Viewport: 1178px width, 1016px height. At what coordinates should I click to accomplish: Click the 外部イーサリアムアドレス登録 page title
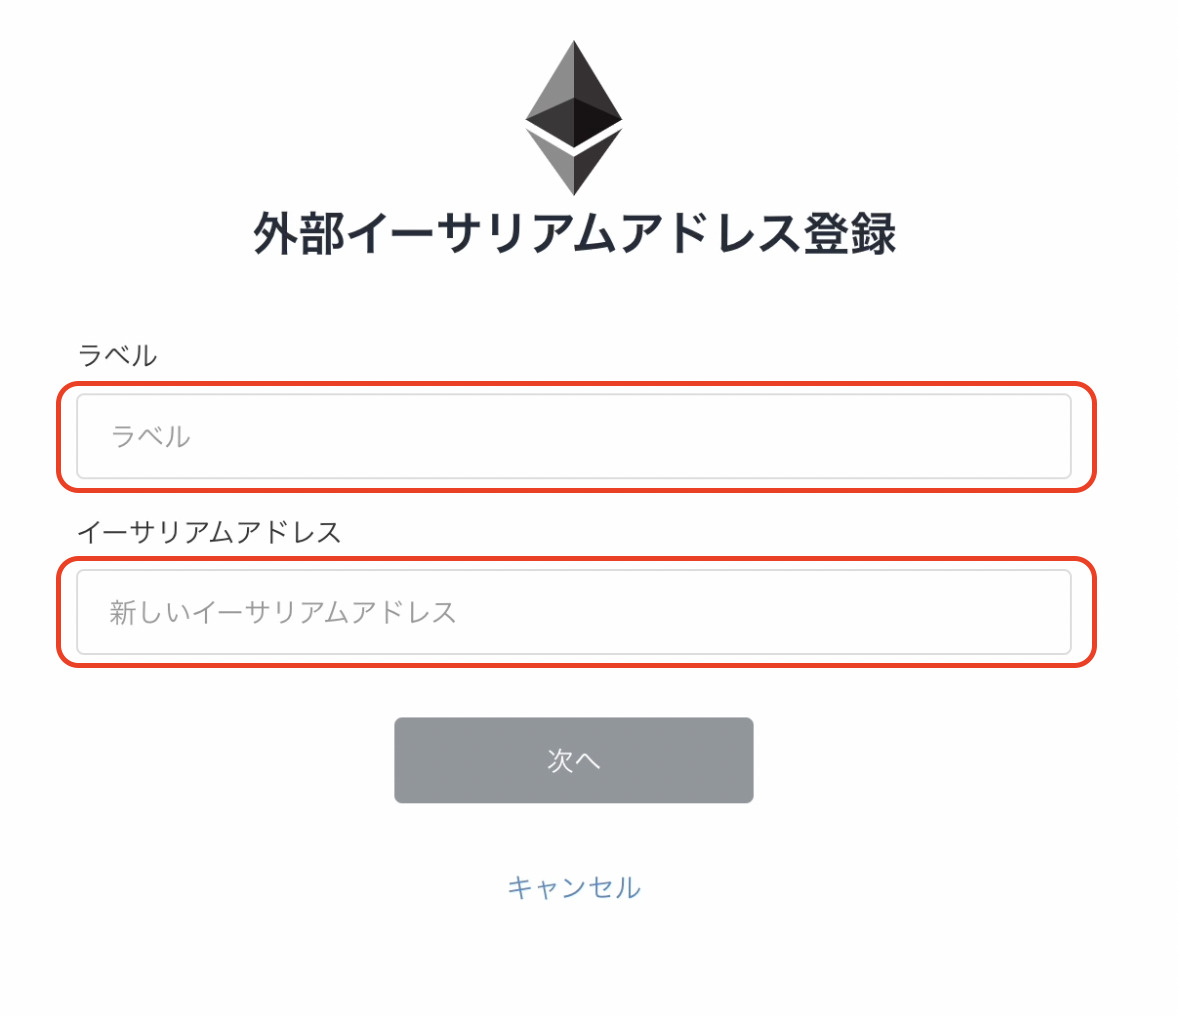click(x=575, y=230)
